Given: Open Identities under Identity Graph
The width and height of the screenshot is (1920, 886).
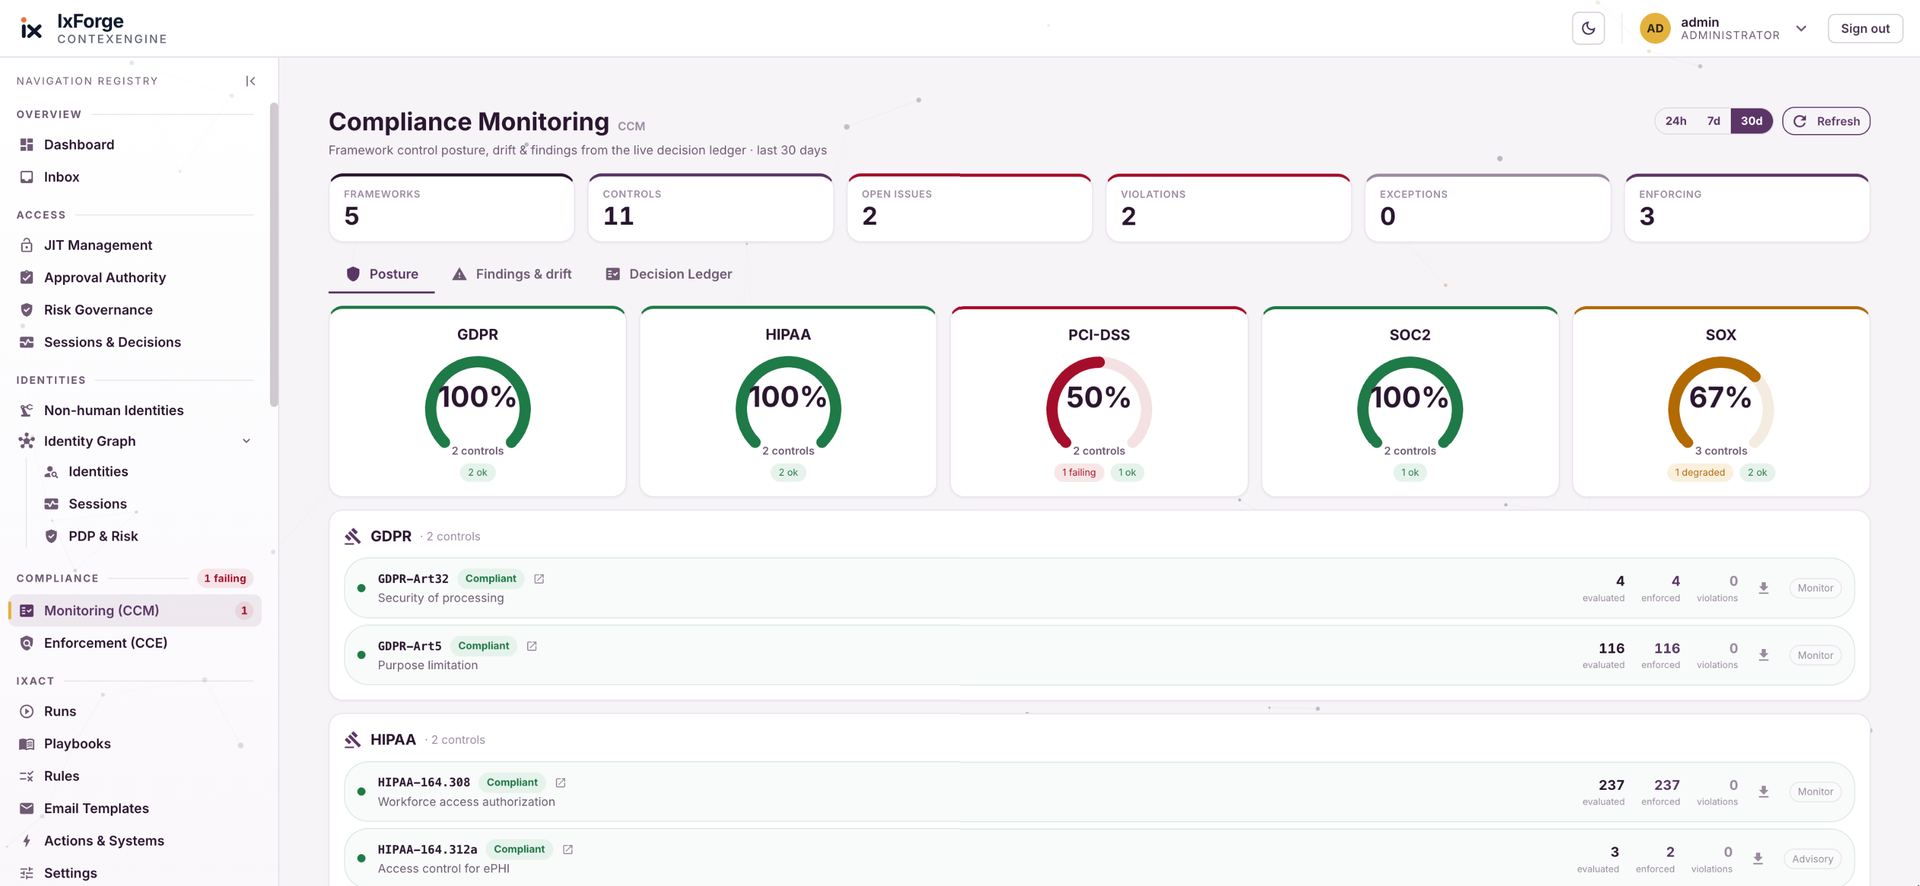Looking at the screenshot, I should click(x=98, y=472).
